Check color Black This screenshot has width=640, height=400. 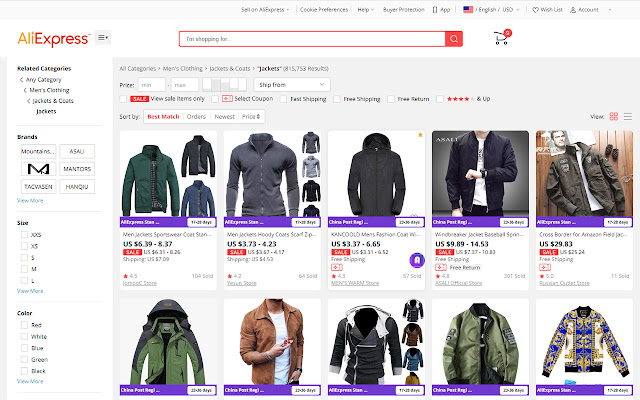[24, 371]
